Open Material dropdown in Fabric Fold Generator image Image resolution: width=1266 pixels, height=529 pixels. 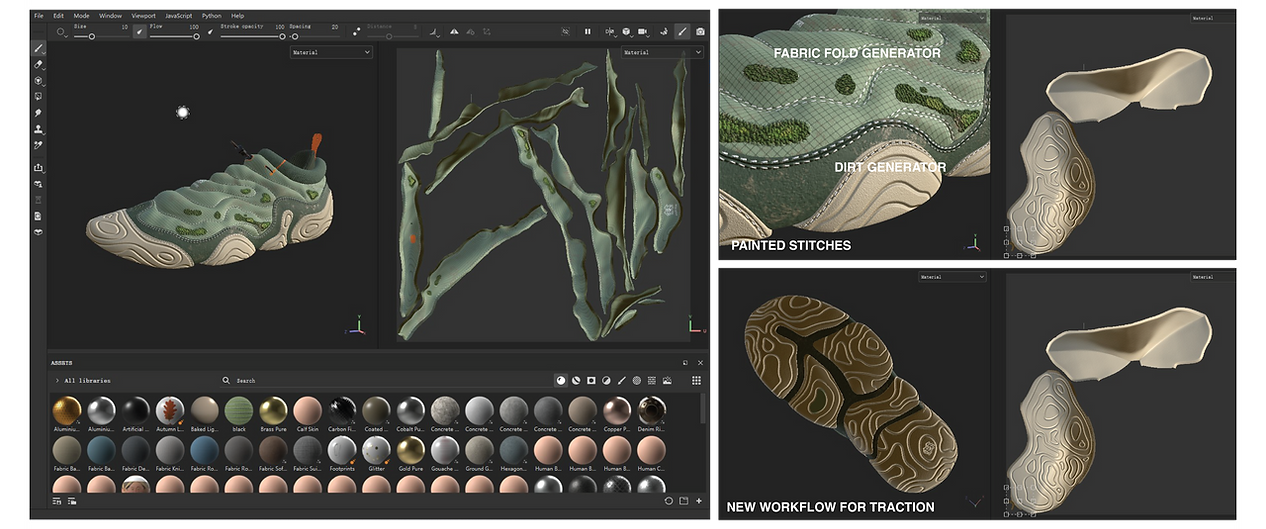952,18
